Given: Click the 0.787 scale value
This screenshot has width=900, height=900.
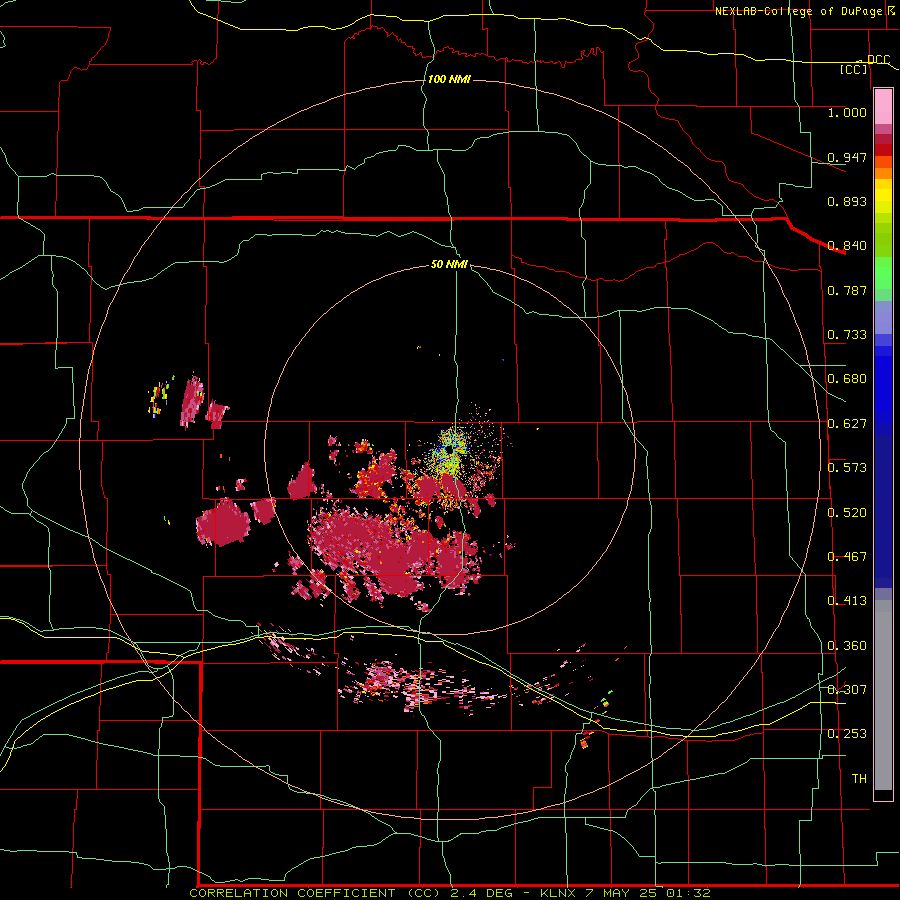Looking at the screenshot, I should point(847,290).
